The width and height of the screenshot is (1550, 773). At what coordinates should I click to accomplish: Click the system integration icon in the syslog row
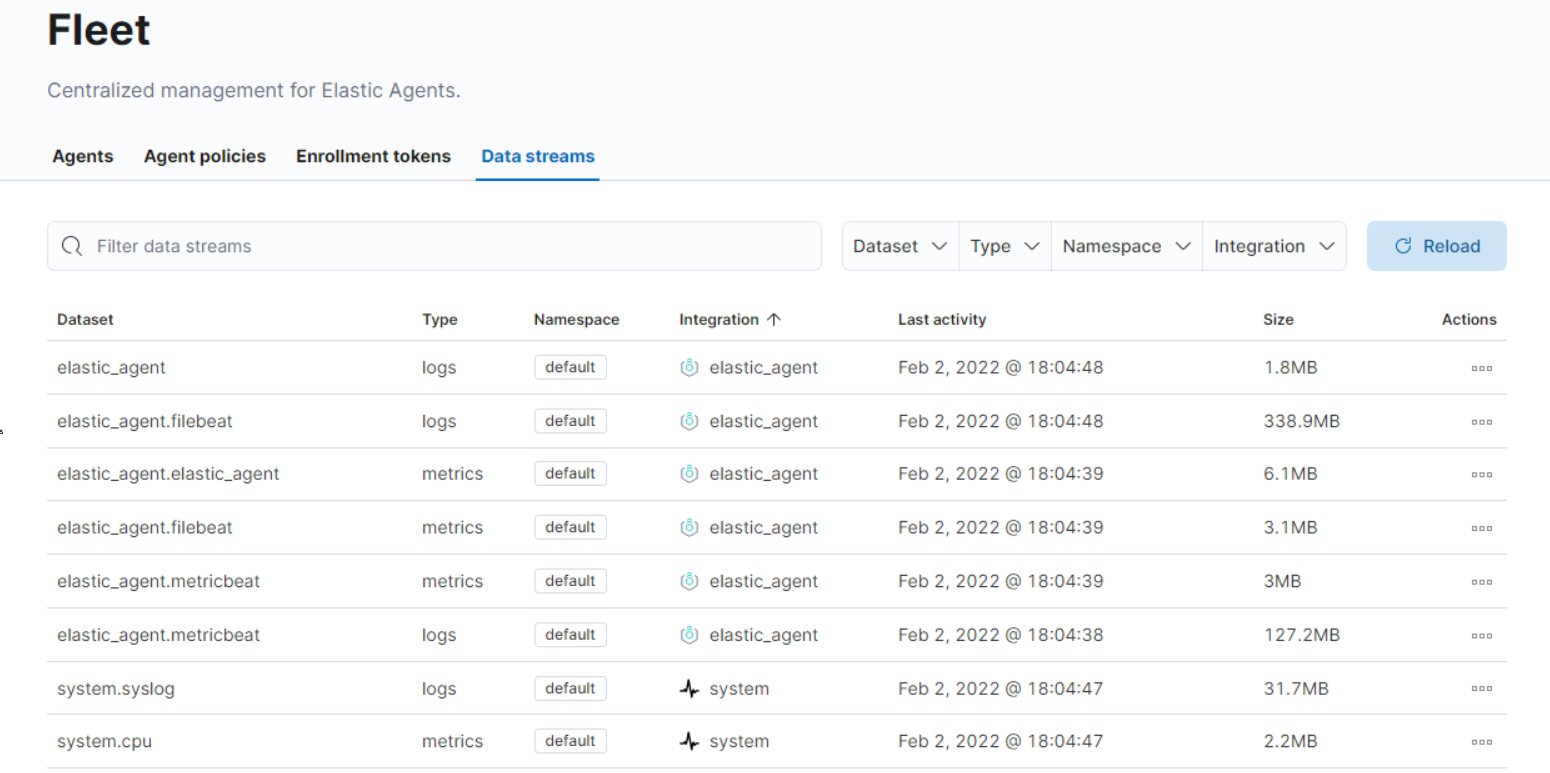(x=689, y=688)
